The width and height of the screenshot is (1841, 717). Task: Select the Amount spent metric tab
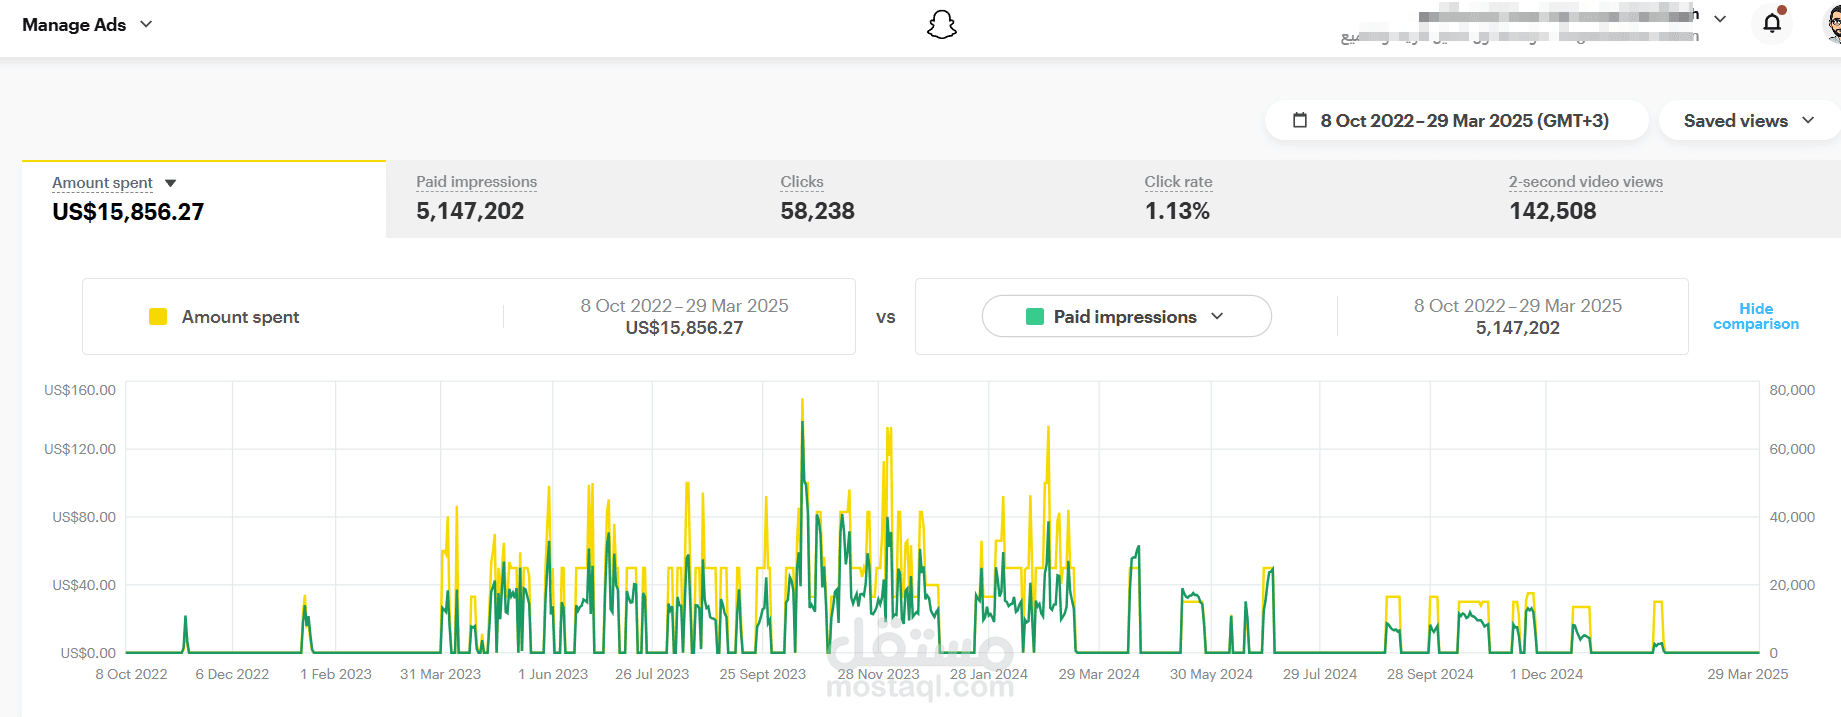pos(204,199)
